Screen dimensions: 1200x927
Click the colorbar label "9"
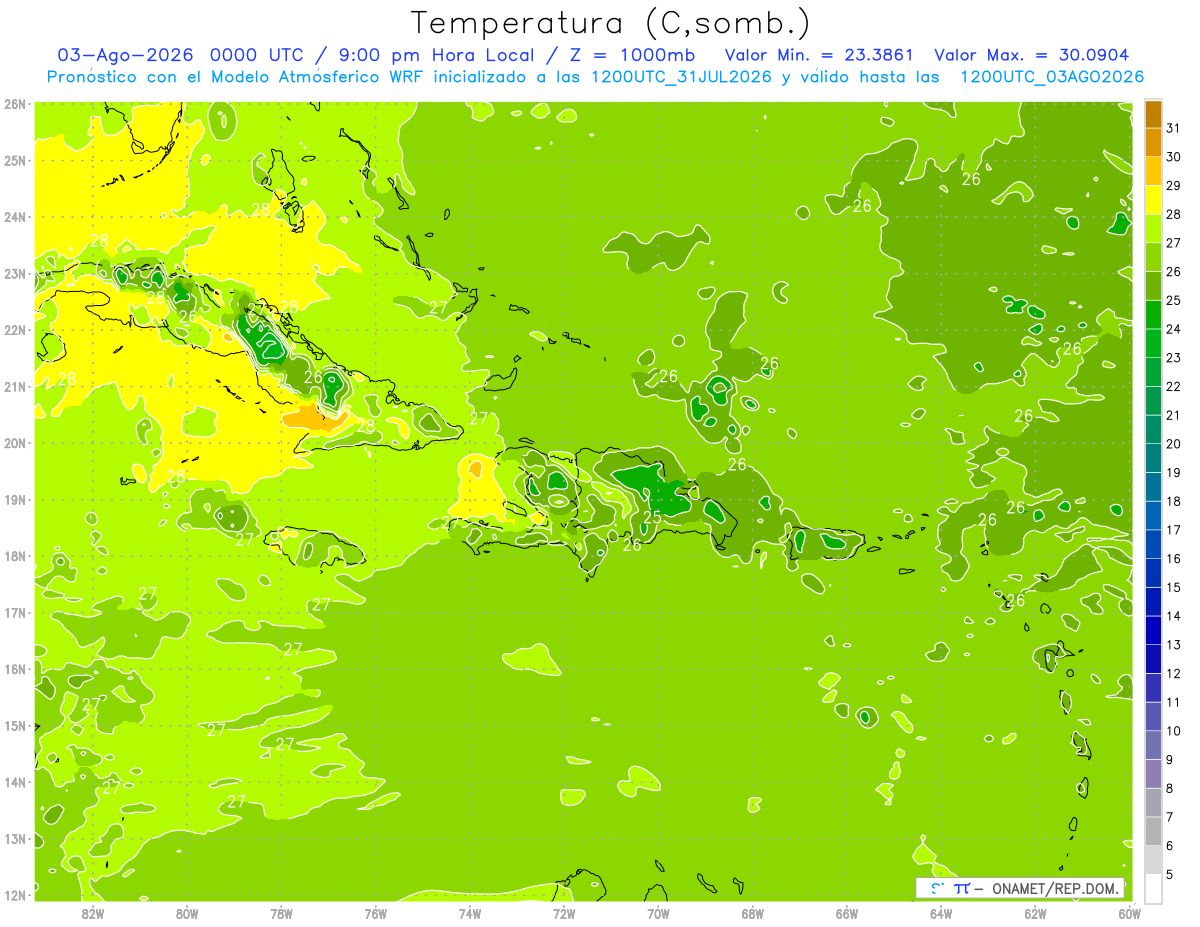(x=1170, y=760)
